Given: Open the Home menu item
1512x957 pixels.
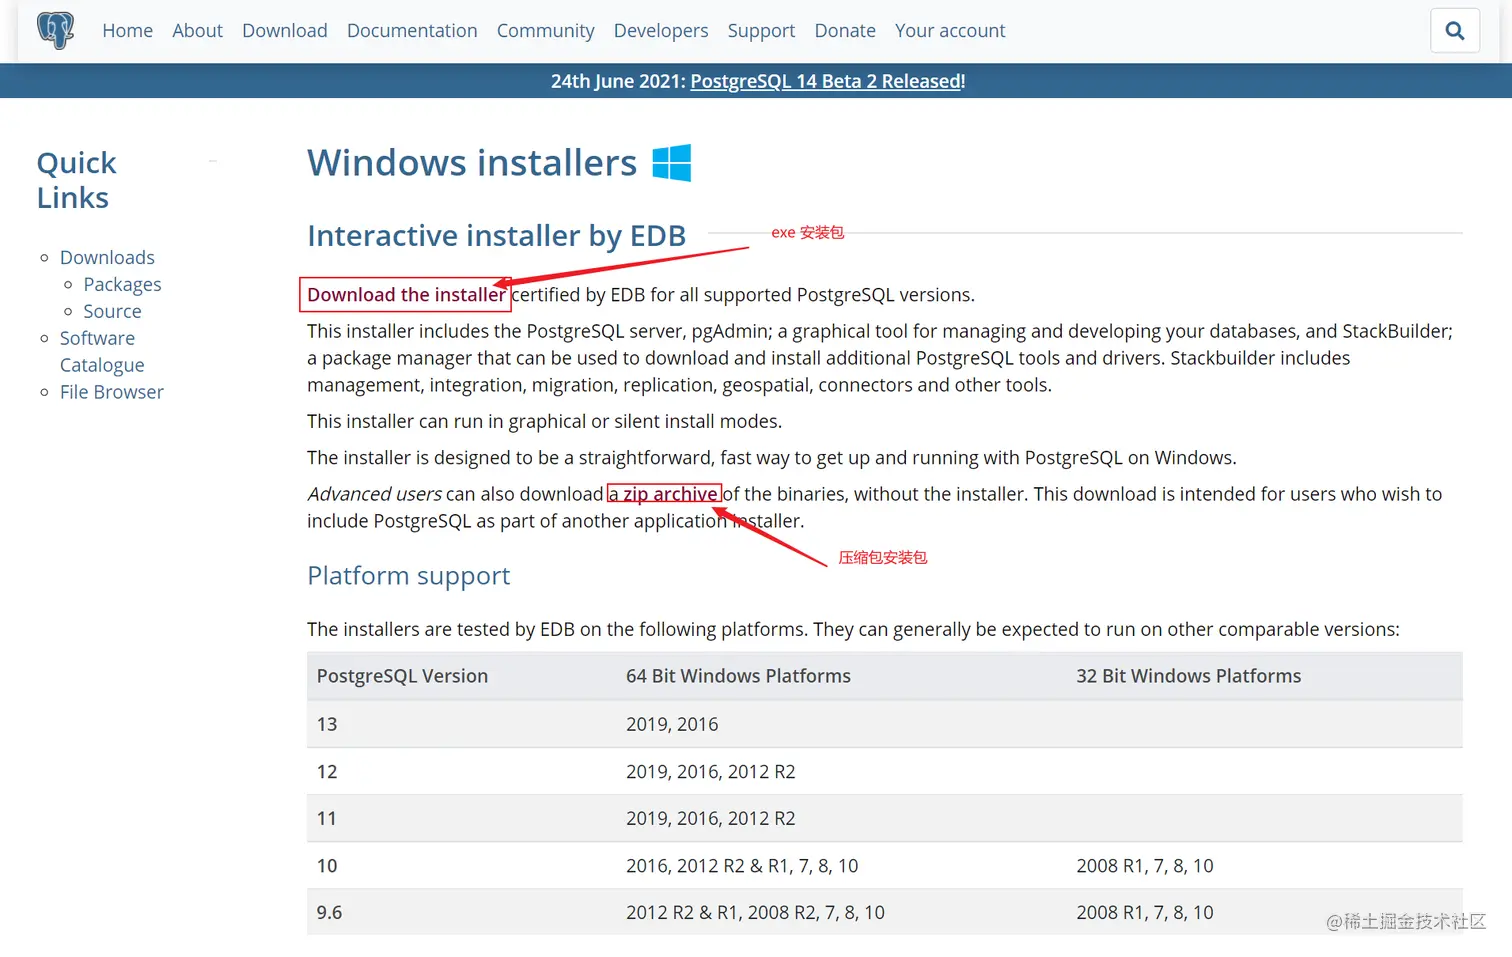Looking at the screenshot, I should [127, 31].
